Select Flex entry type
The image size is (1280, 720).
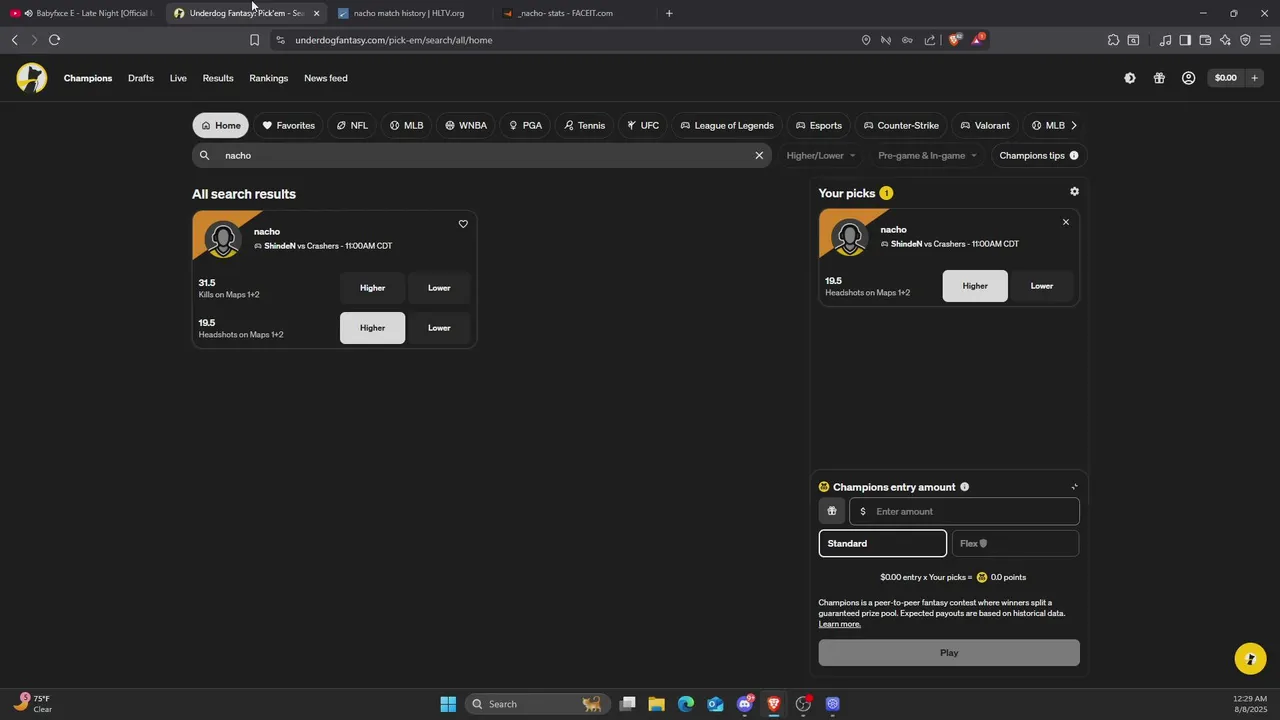tap(1015, 543)
